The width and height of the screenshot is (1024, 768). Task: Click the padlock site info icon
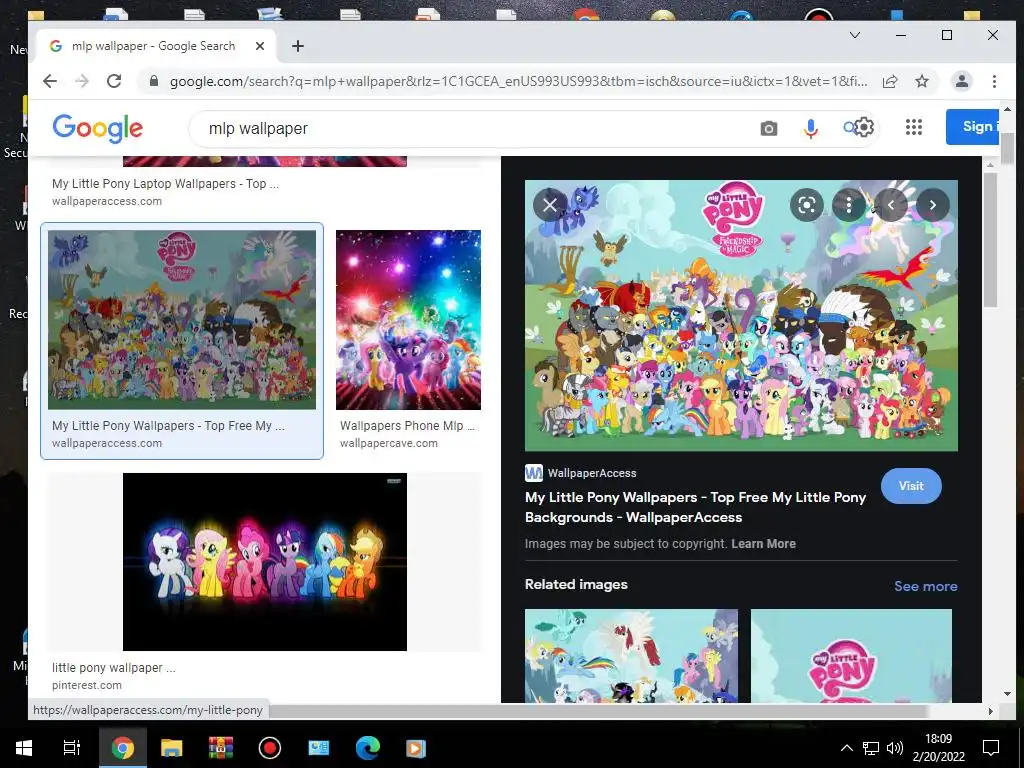pyautogui.click(x=154, y=81)
